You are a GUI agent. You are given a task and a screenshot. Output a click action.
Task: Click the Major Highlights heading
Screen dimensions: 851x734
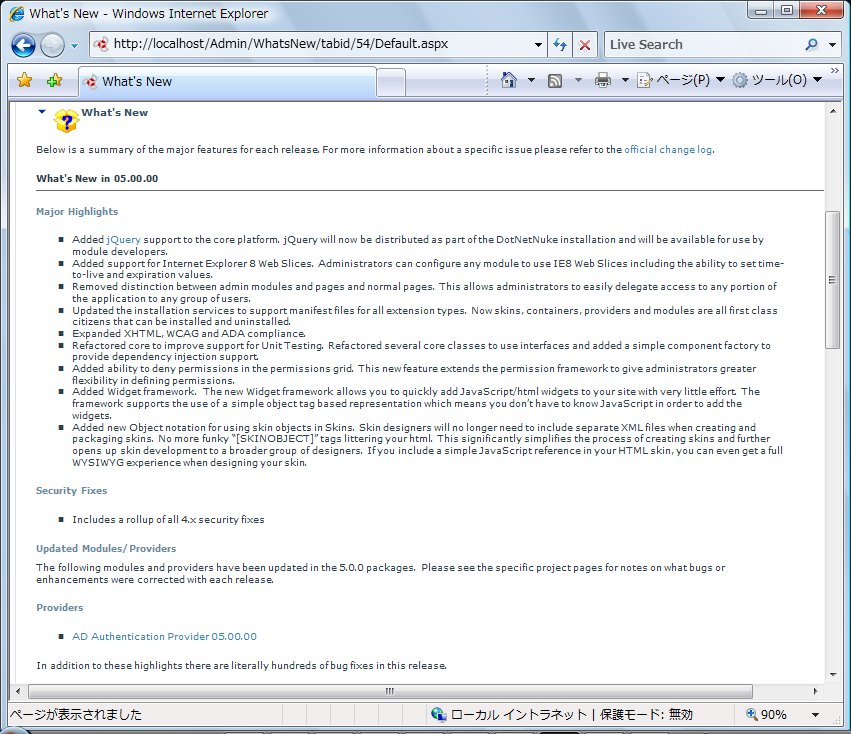click(77, 212)
